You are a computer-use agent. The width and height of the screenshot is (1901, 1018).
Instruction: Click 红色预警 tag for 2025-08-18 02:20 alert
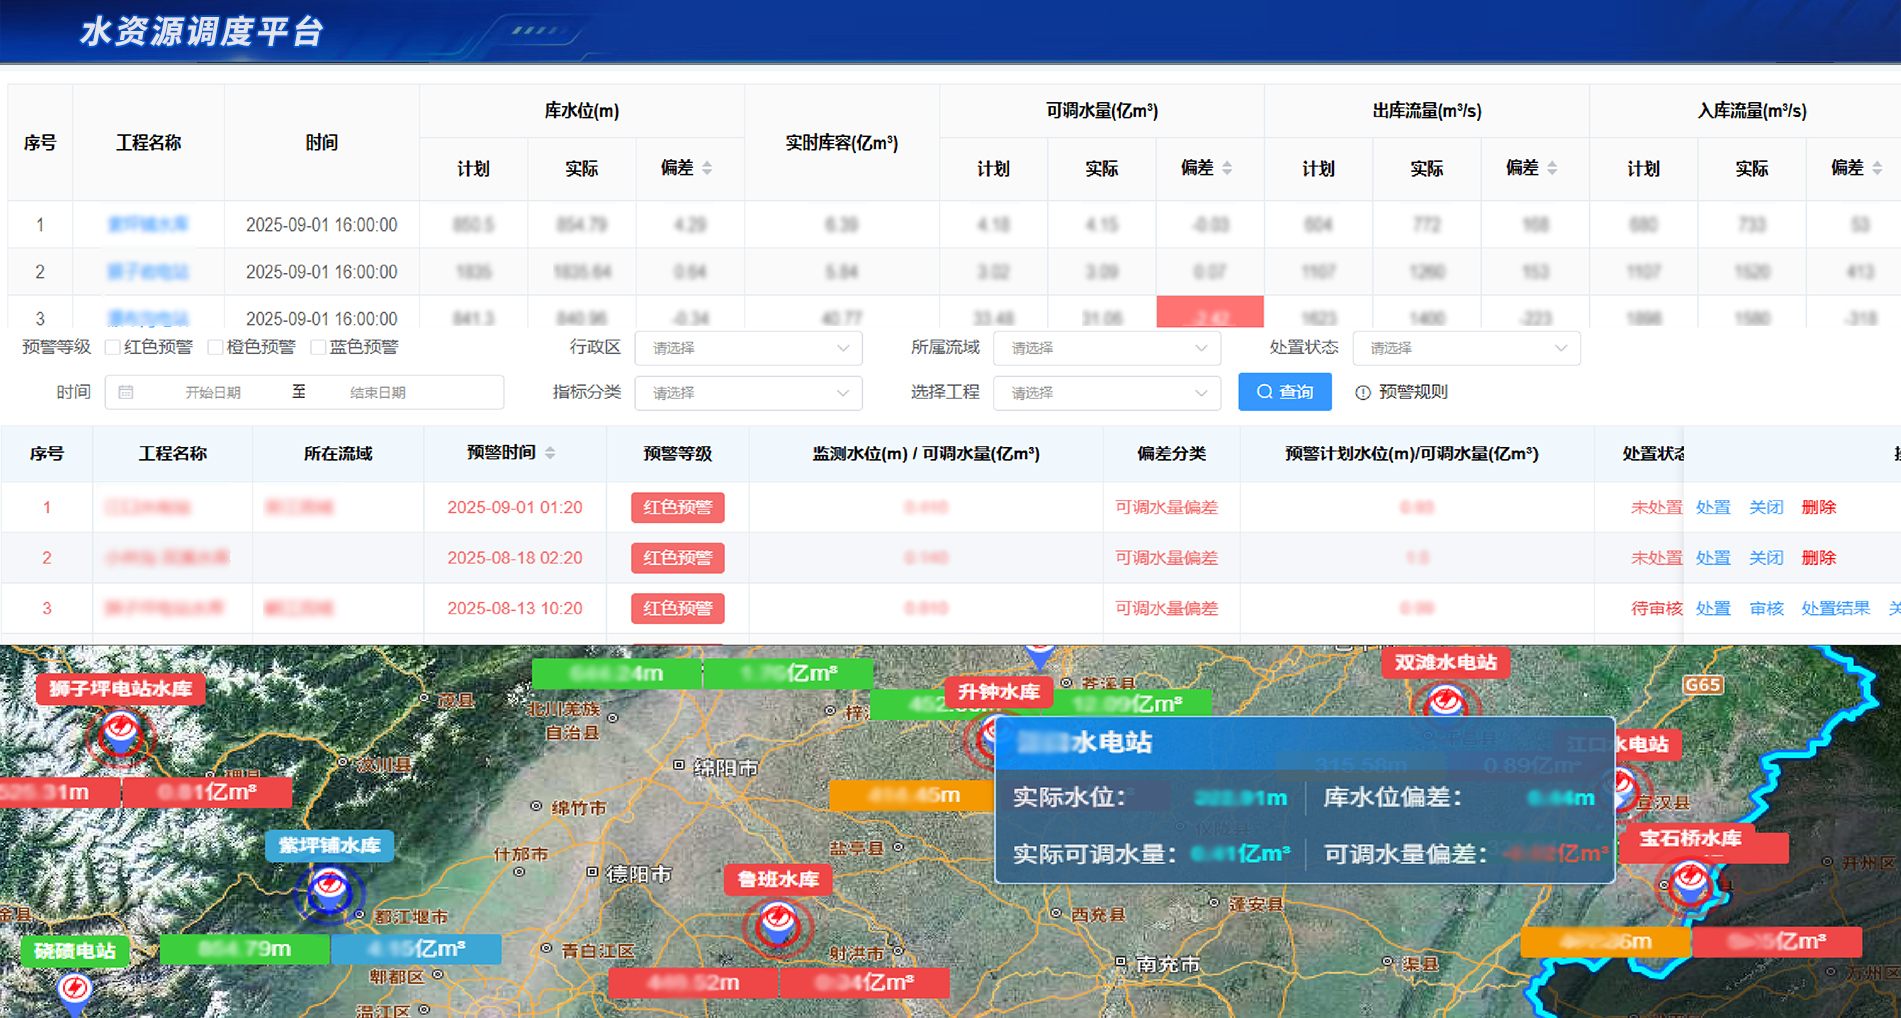(678, 558)
